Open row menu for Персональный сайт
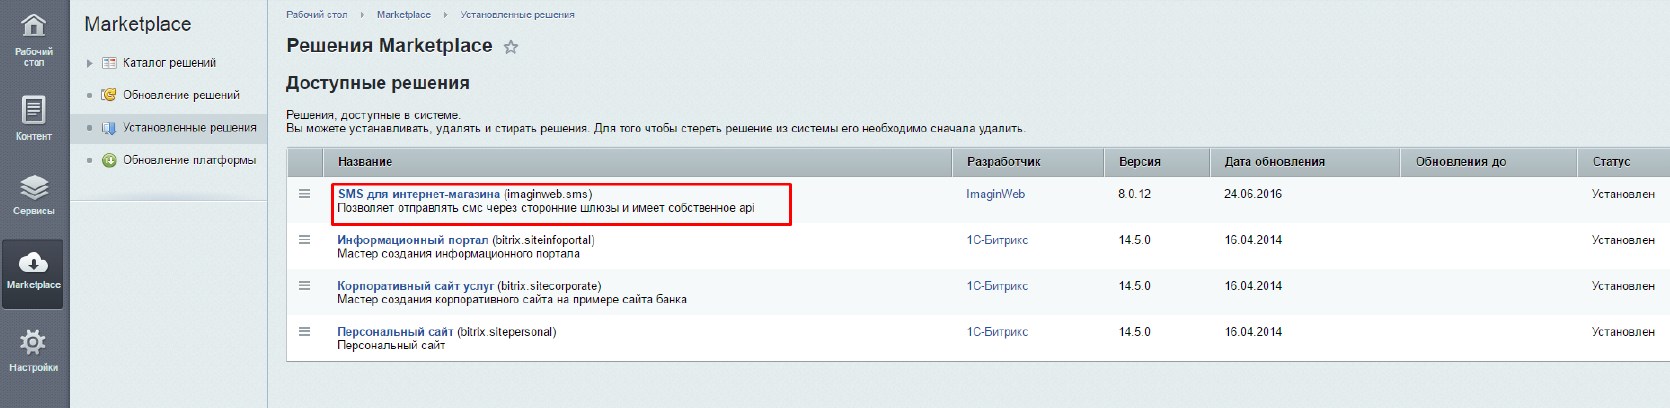 point(305,332)
